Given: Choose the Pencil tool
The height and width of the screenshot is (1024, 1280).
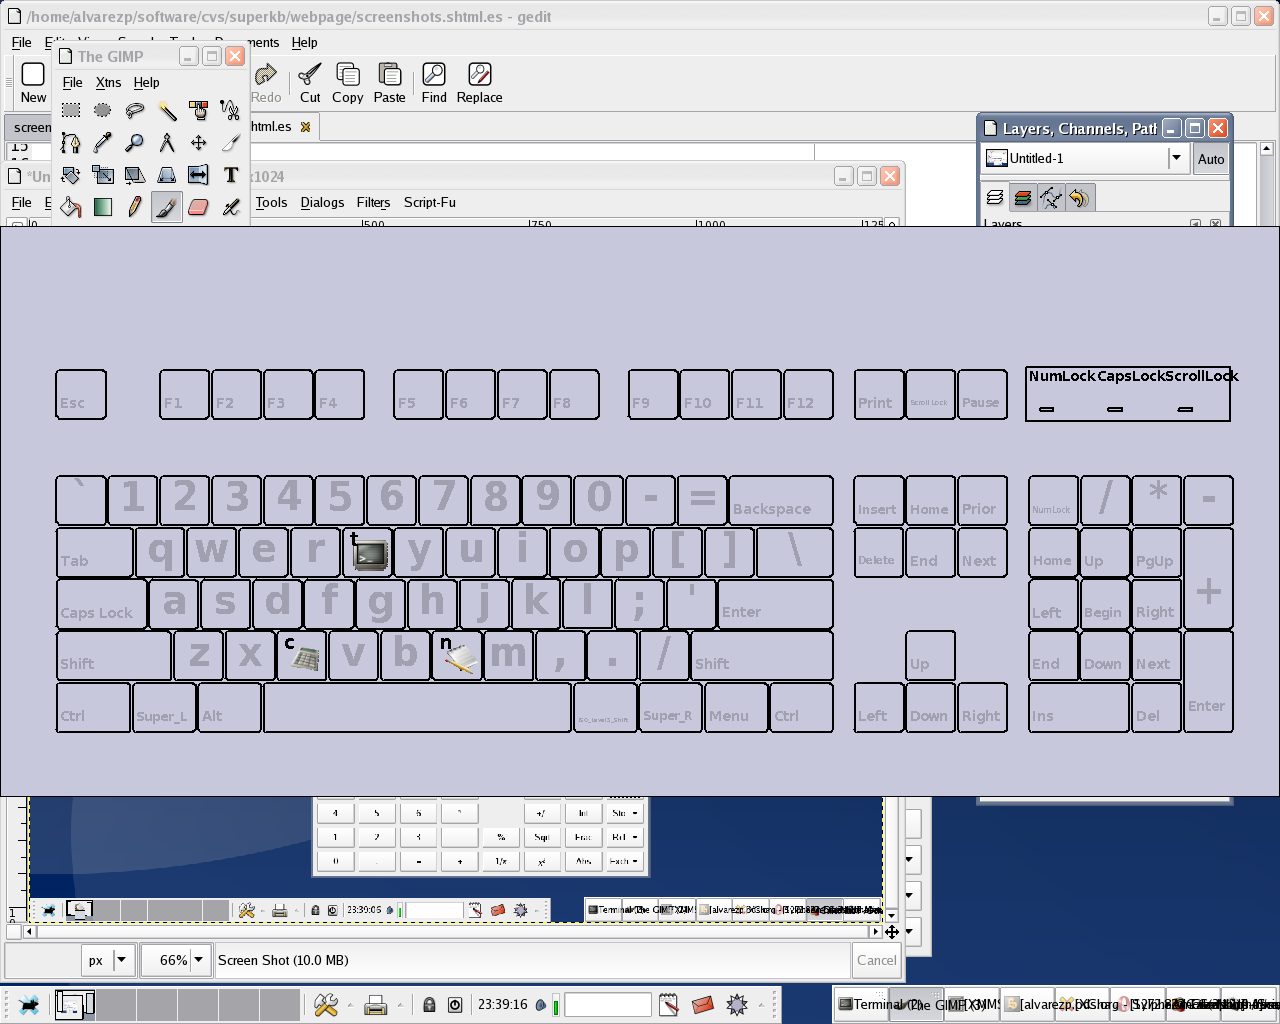Looking at the screenshot, I should [135, 207].
